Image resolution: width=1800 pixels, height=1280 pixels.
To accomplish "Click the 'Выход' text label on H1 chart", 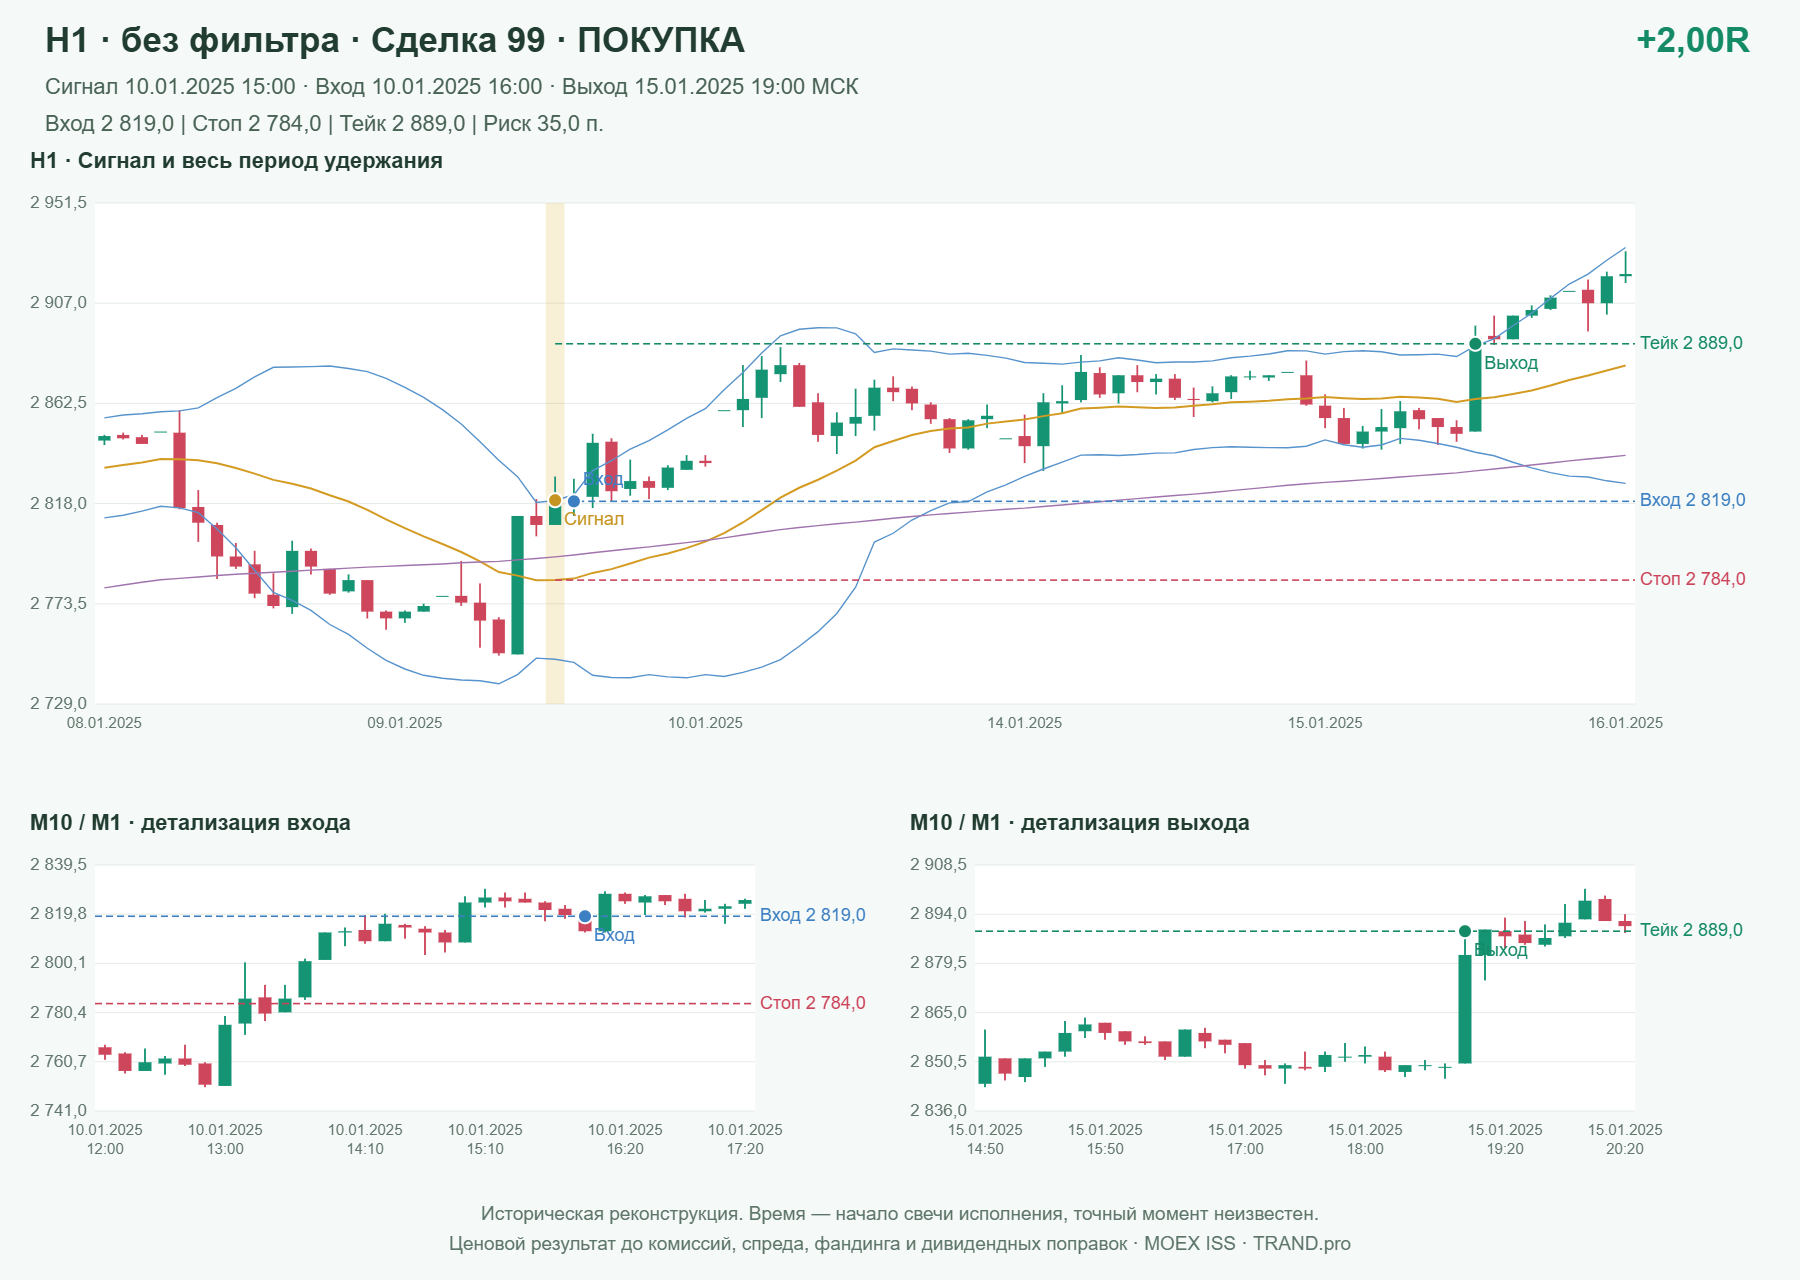I will click(1511, 363).
